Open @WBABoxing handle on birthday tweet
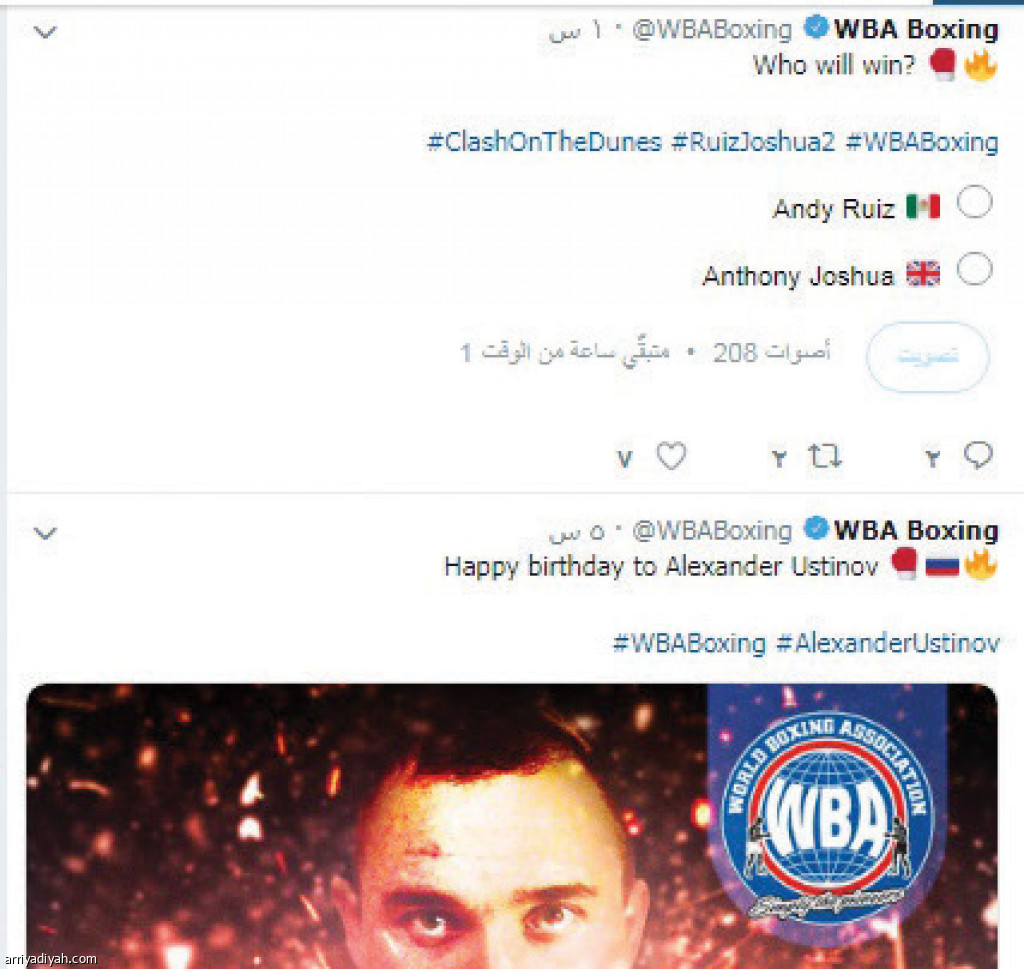The image size is (1024, 969). [x=712, y=531]
